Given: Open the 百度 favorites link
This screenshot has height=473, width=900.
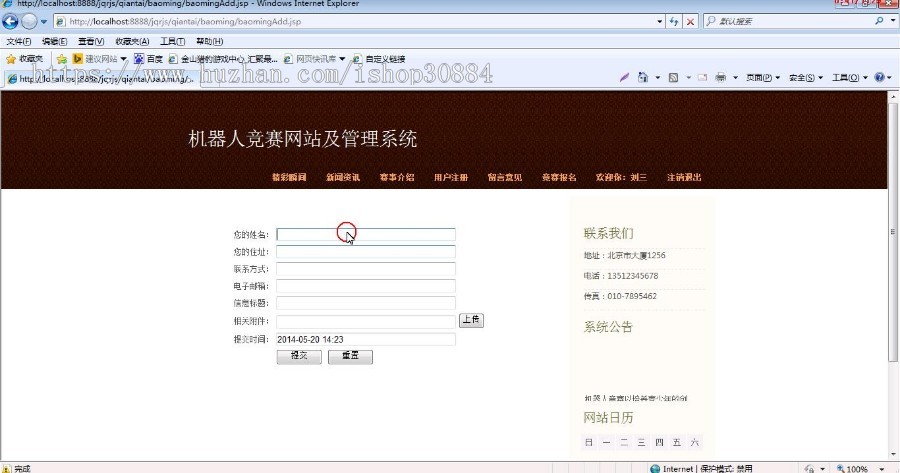Looking at the screenshot, I should coord(148,59).
